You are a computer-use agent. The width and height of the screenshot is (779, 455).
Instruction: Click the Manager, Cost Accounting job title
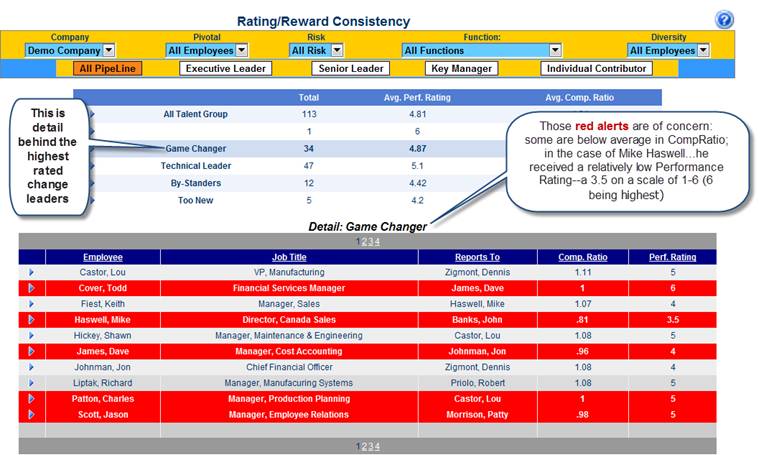click(x=289, y=351)
